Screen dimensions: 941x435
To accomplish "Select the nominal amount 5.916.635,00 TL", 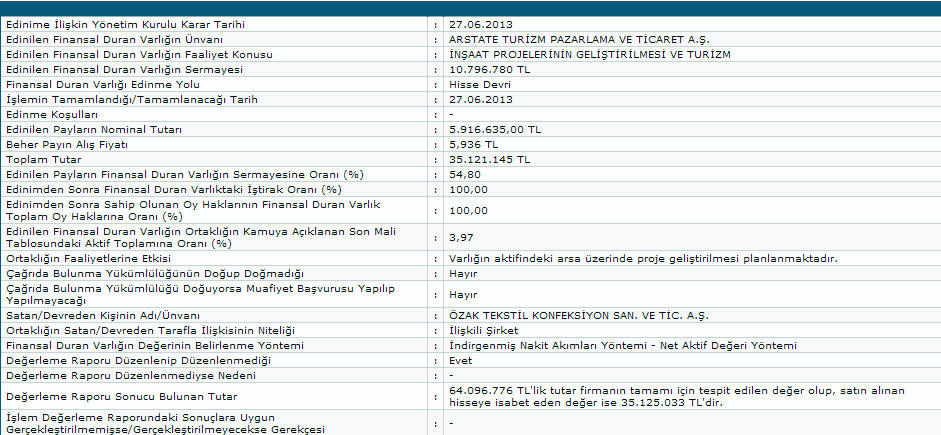I will pos(497,130).
